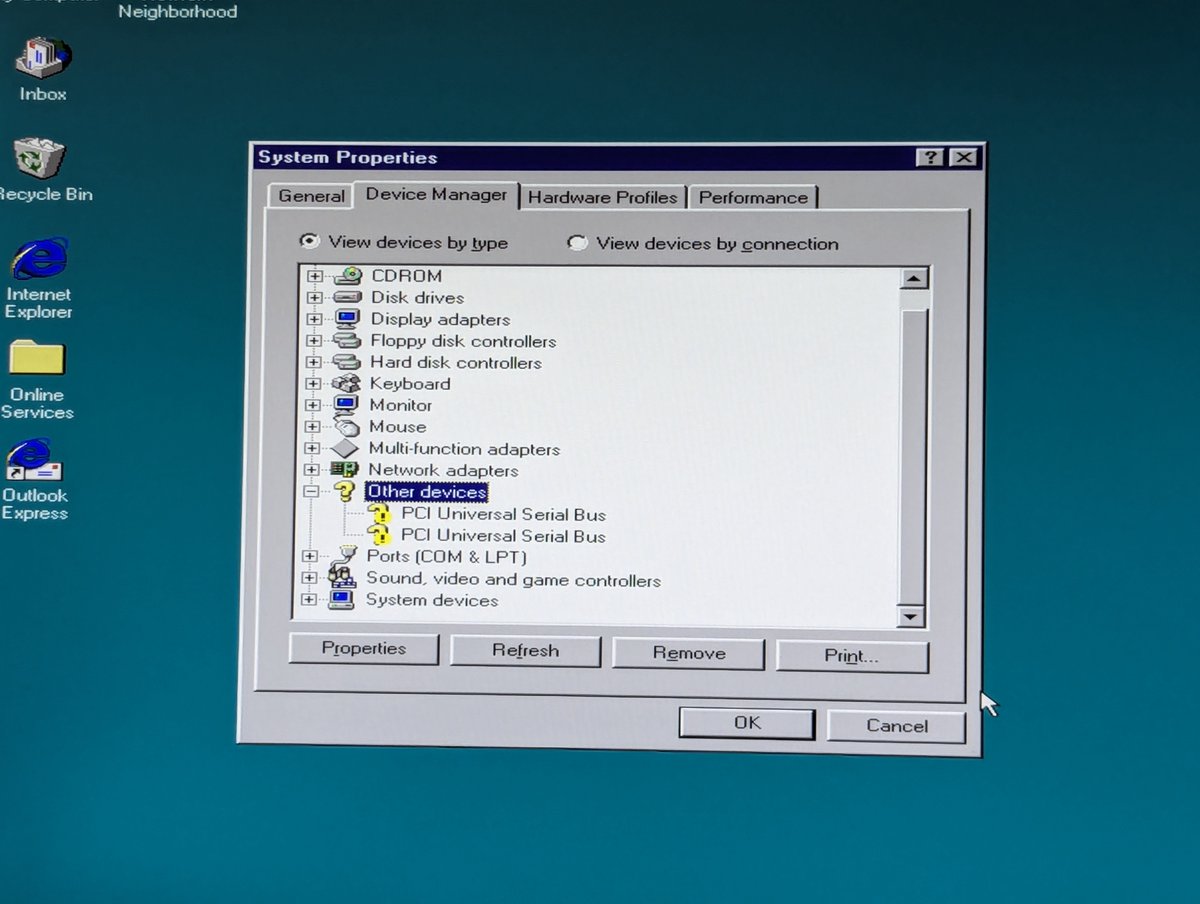Switch to the General tab
The width and height of the screenshot is (1200, 904).
311,196
